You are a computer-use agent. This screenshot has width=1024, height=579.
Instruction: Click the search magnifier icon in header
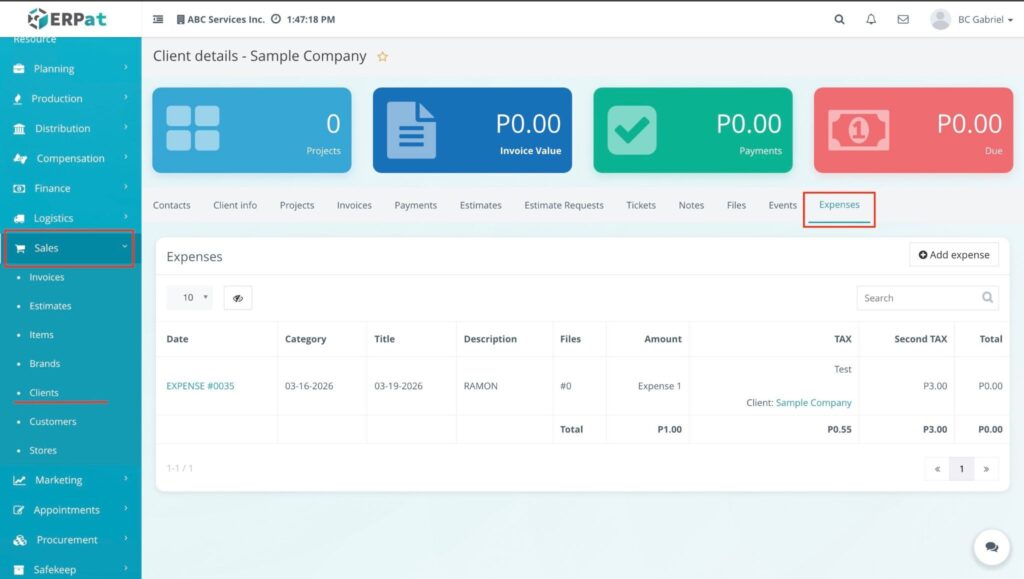[838, 19]
